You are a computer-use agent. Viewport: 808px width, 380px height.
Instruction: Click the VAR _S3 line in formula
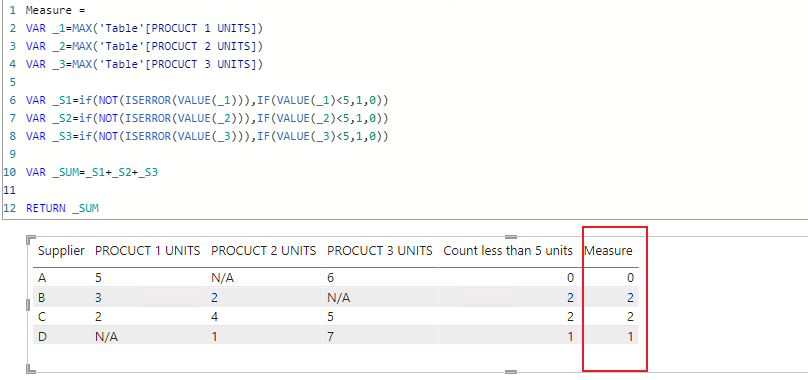coord(207,137)
